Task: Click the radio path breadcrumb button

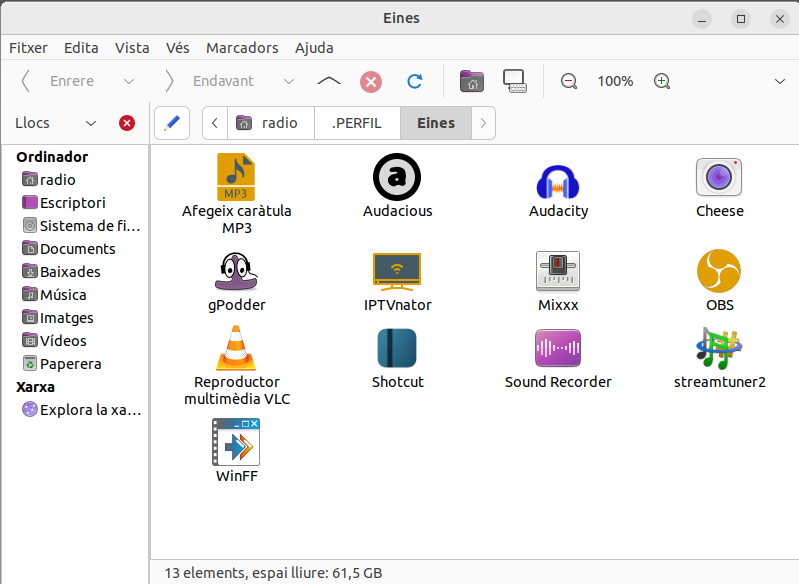Action: [269, 123]
